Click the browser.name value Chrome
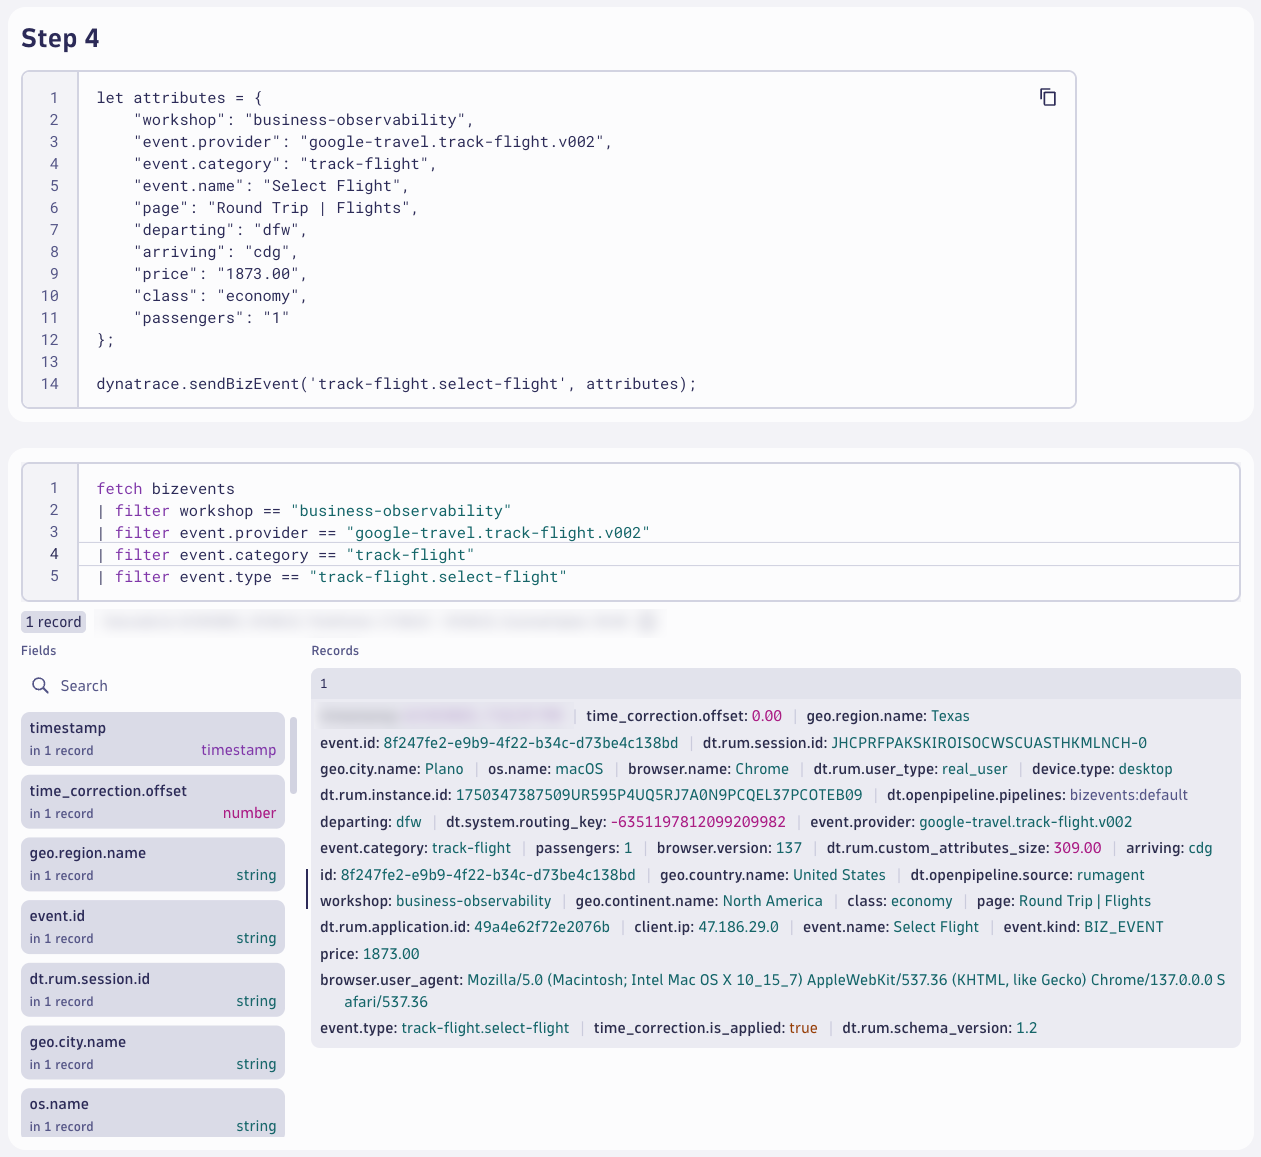The image size is (1261, 1157). point(762,769)
